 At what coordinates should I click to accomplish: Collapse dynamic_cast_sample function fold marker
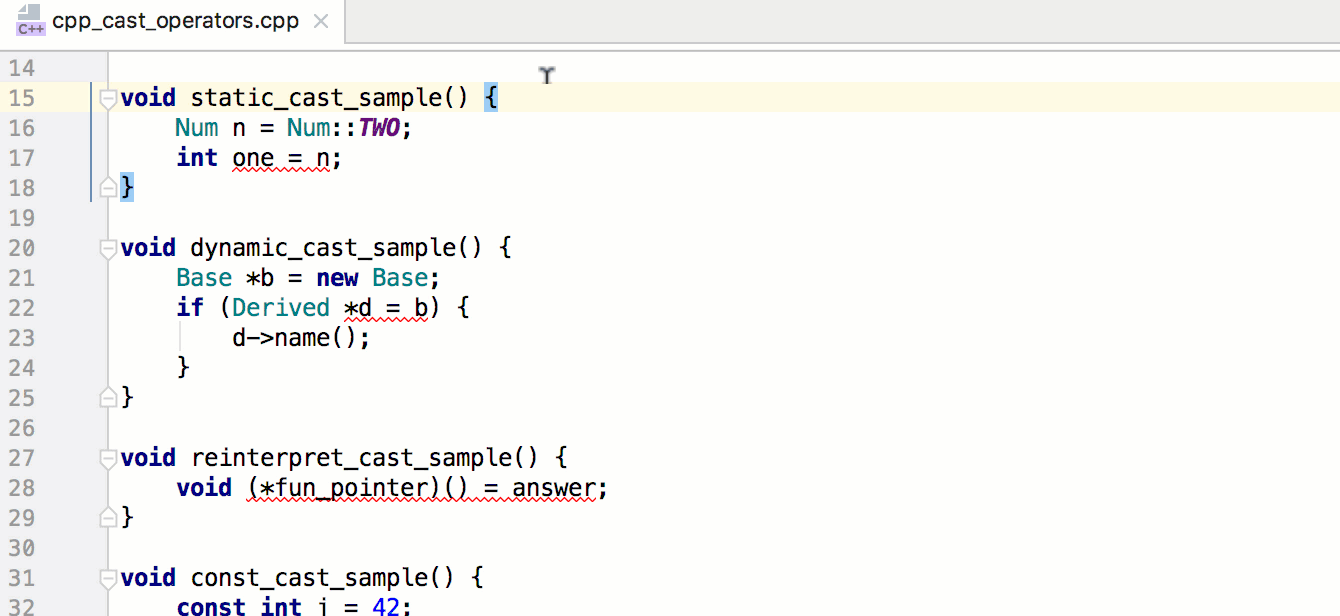point(108,248)
